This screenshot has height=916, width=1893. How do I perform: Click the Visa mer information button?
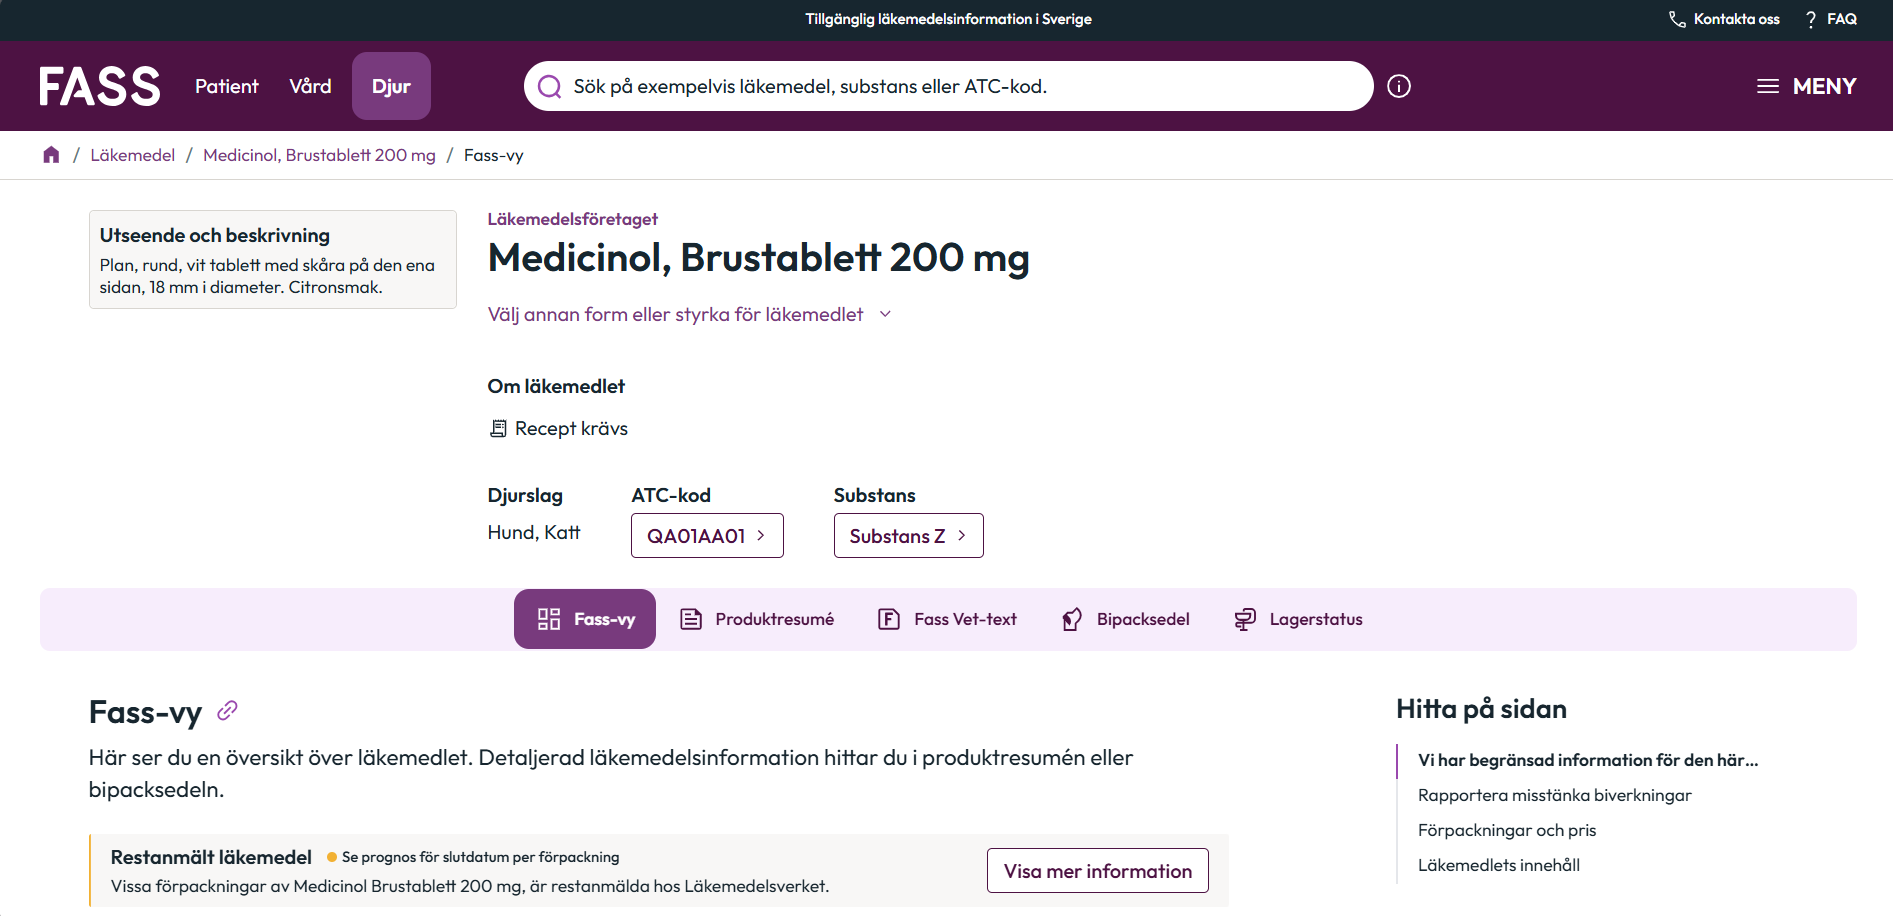click(x=1097, y=871)
